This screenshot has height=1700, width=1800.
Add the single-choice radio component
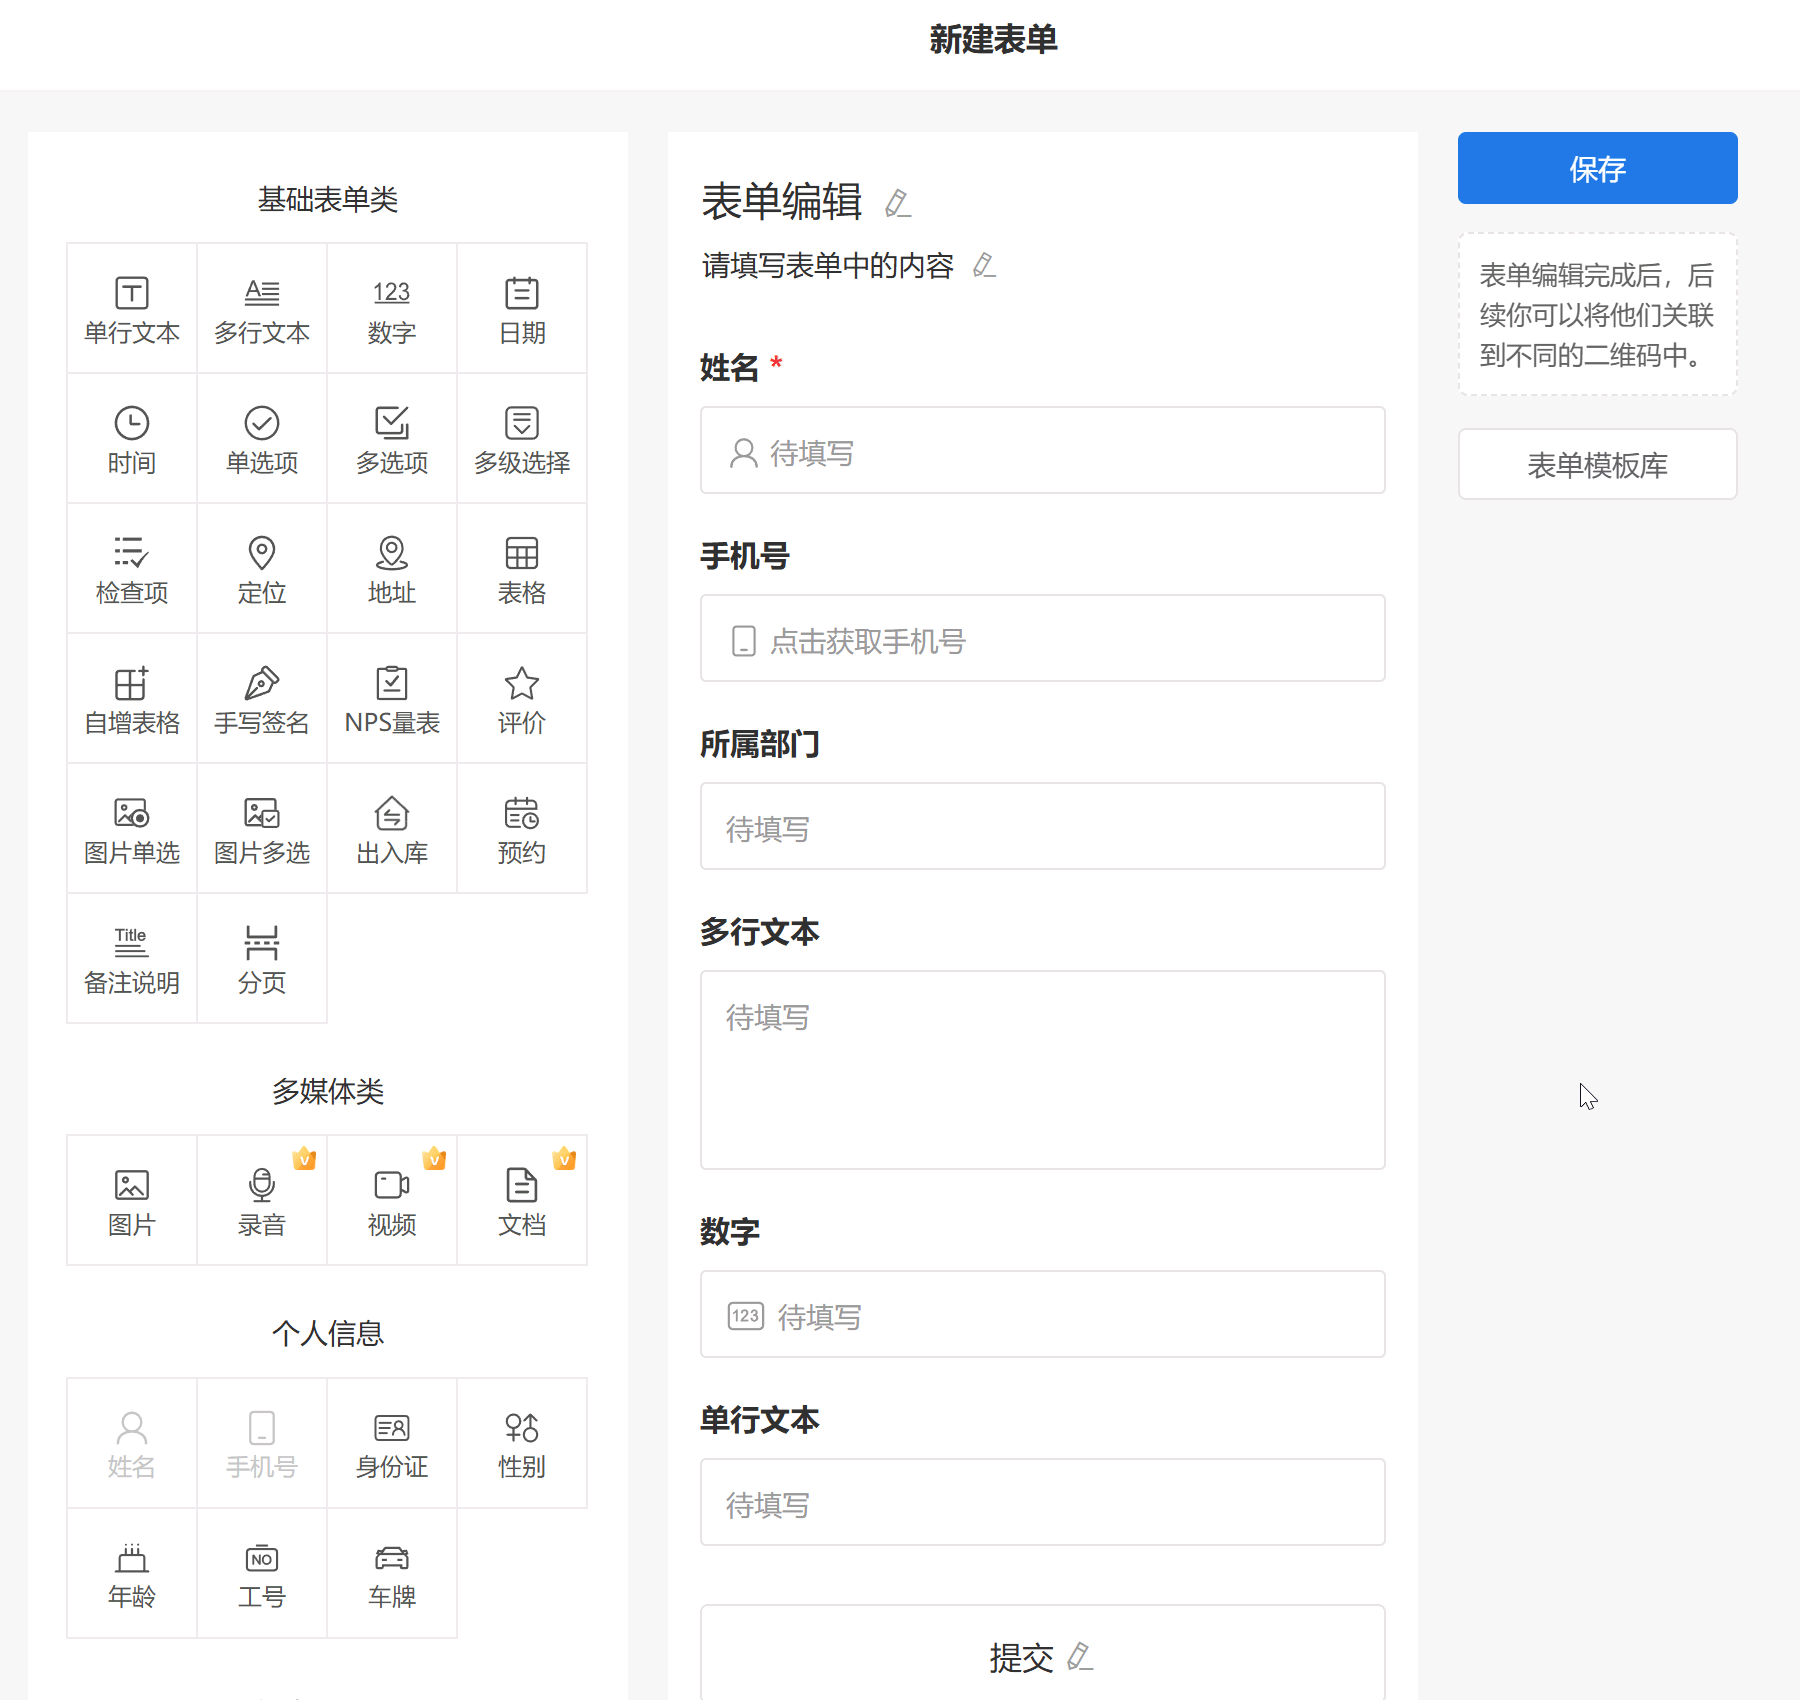click(262, 439)
